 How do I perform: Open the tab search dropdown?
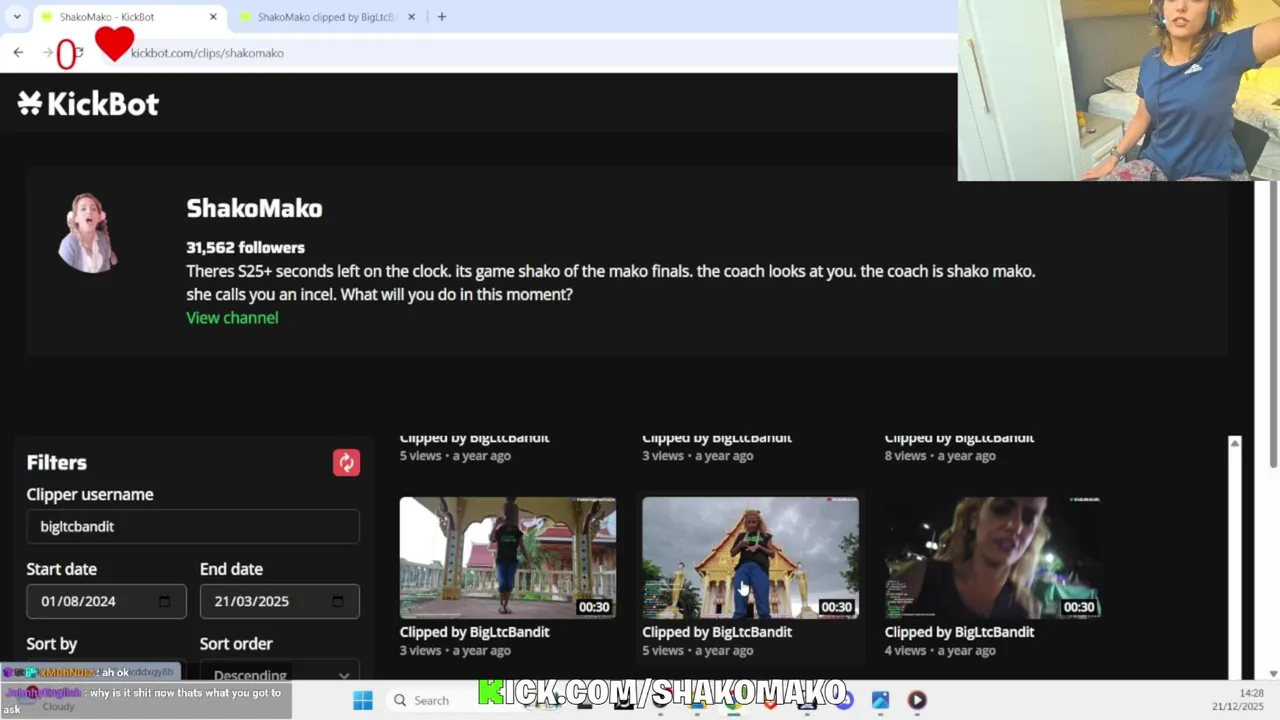tap(17, 17)
